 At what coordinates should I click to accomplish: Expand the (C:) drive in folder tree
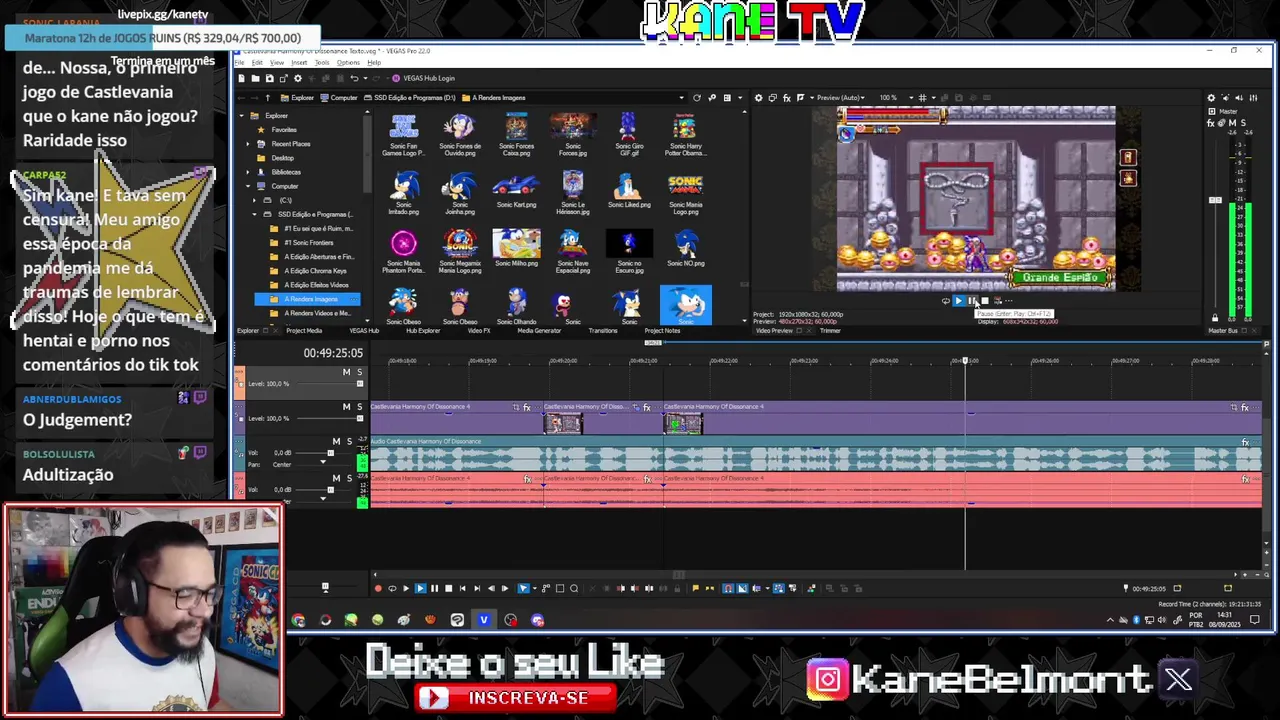click(255, 200)
